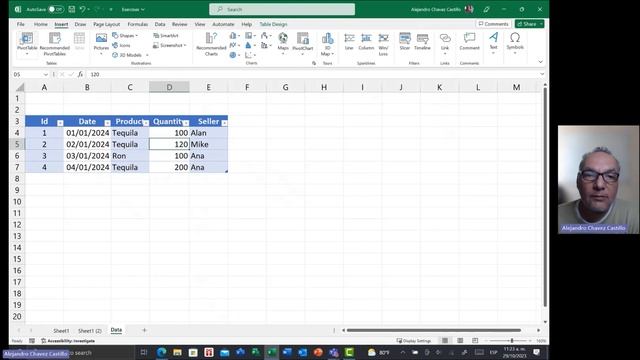Open Recommended PivotTables
This screenshot has width=640, height=360.
[55, 44]
